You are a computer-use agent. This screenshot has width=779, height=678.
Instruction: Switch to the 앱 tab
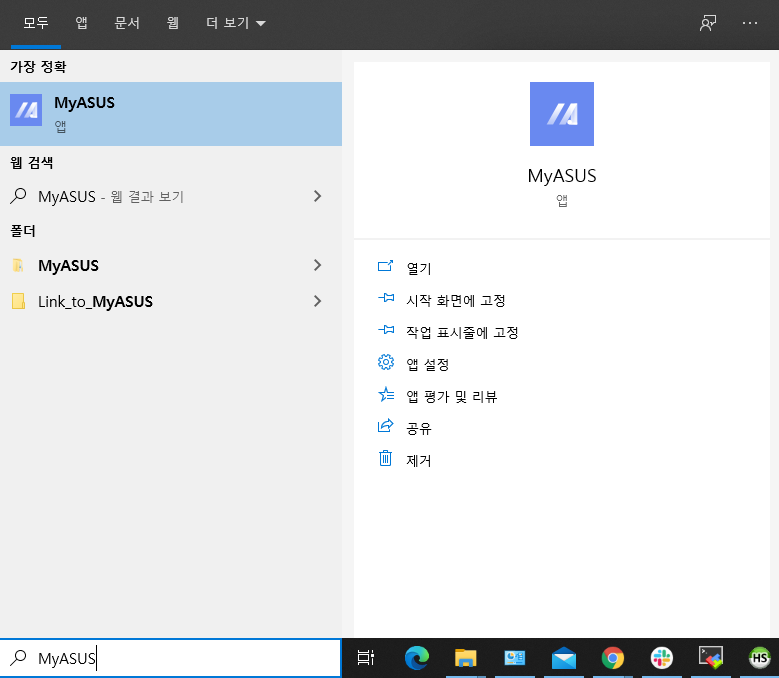click(81, 23)
